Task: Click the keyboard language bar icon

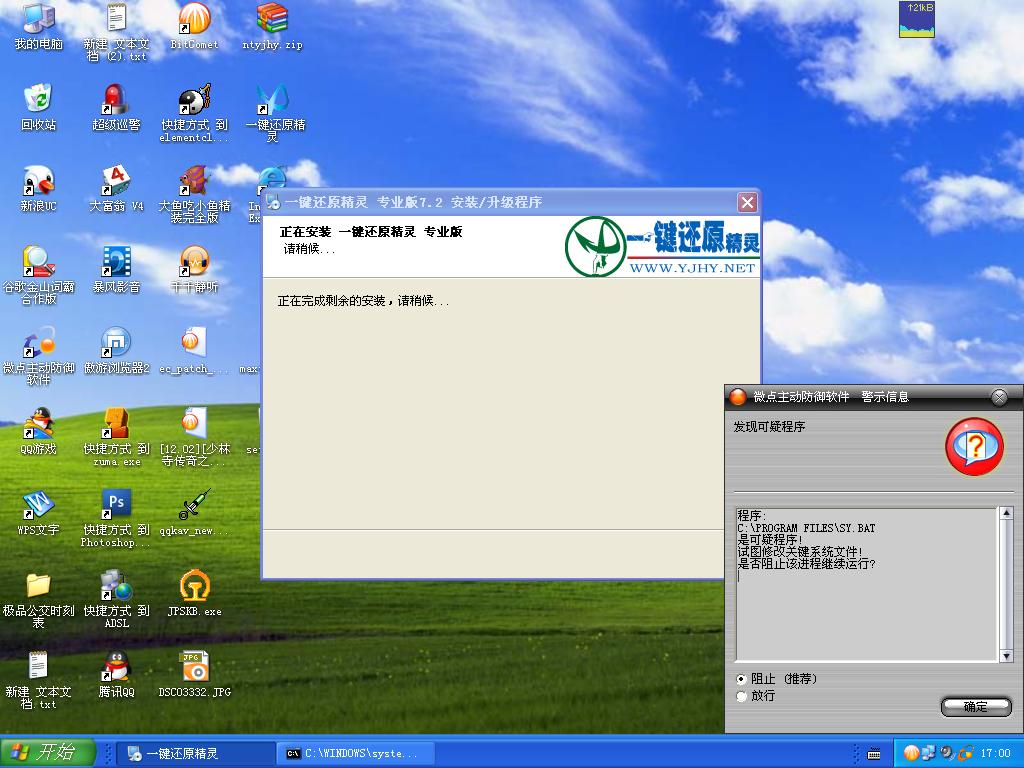Action: (x=874, y=754)
